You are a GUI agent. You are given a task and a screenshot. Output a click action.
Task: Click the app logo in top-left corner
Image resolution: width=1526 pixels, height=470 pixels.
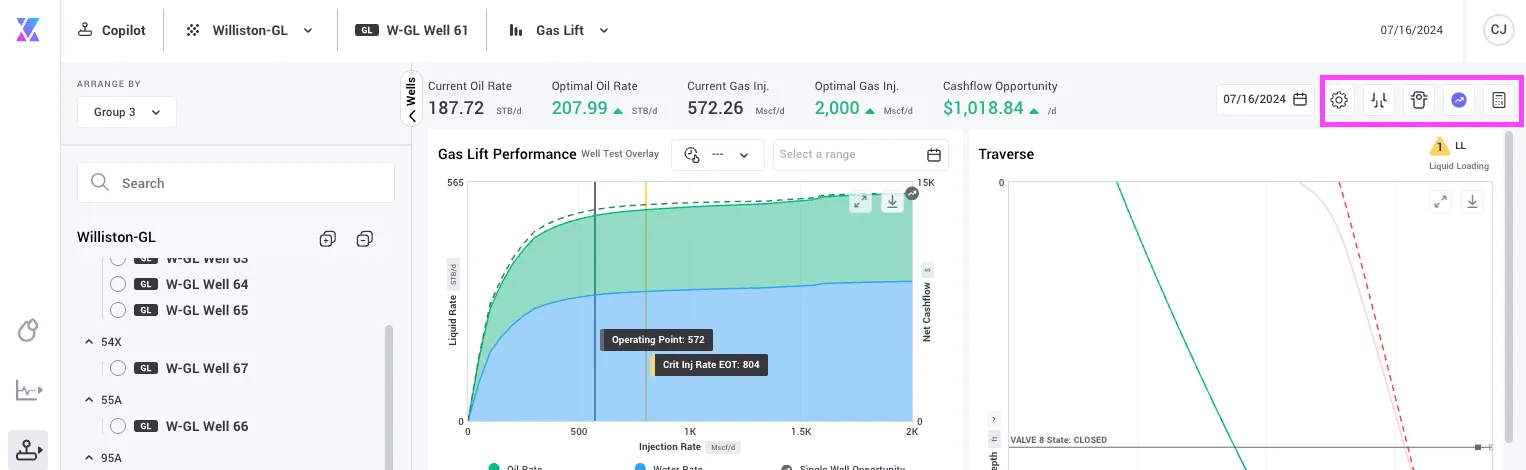coord(28,30)
